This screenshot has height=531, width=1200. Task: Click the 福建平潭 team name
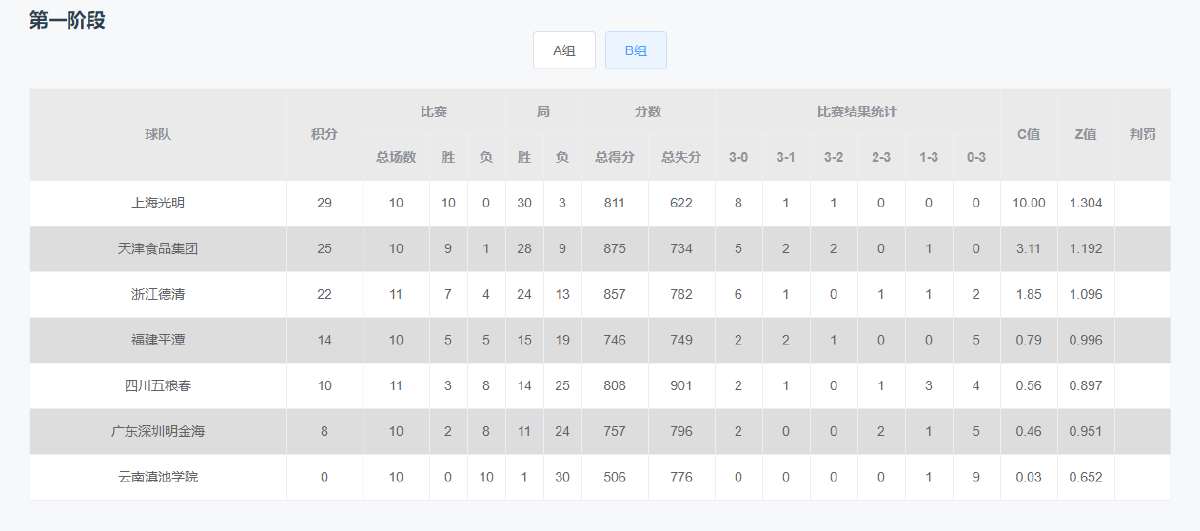click(x=158, y=340)
